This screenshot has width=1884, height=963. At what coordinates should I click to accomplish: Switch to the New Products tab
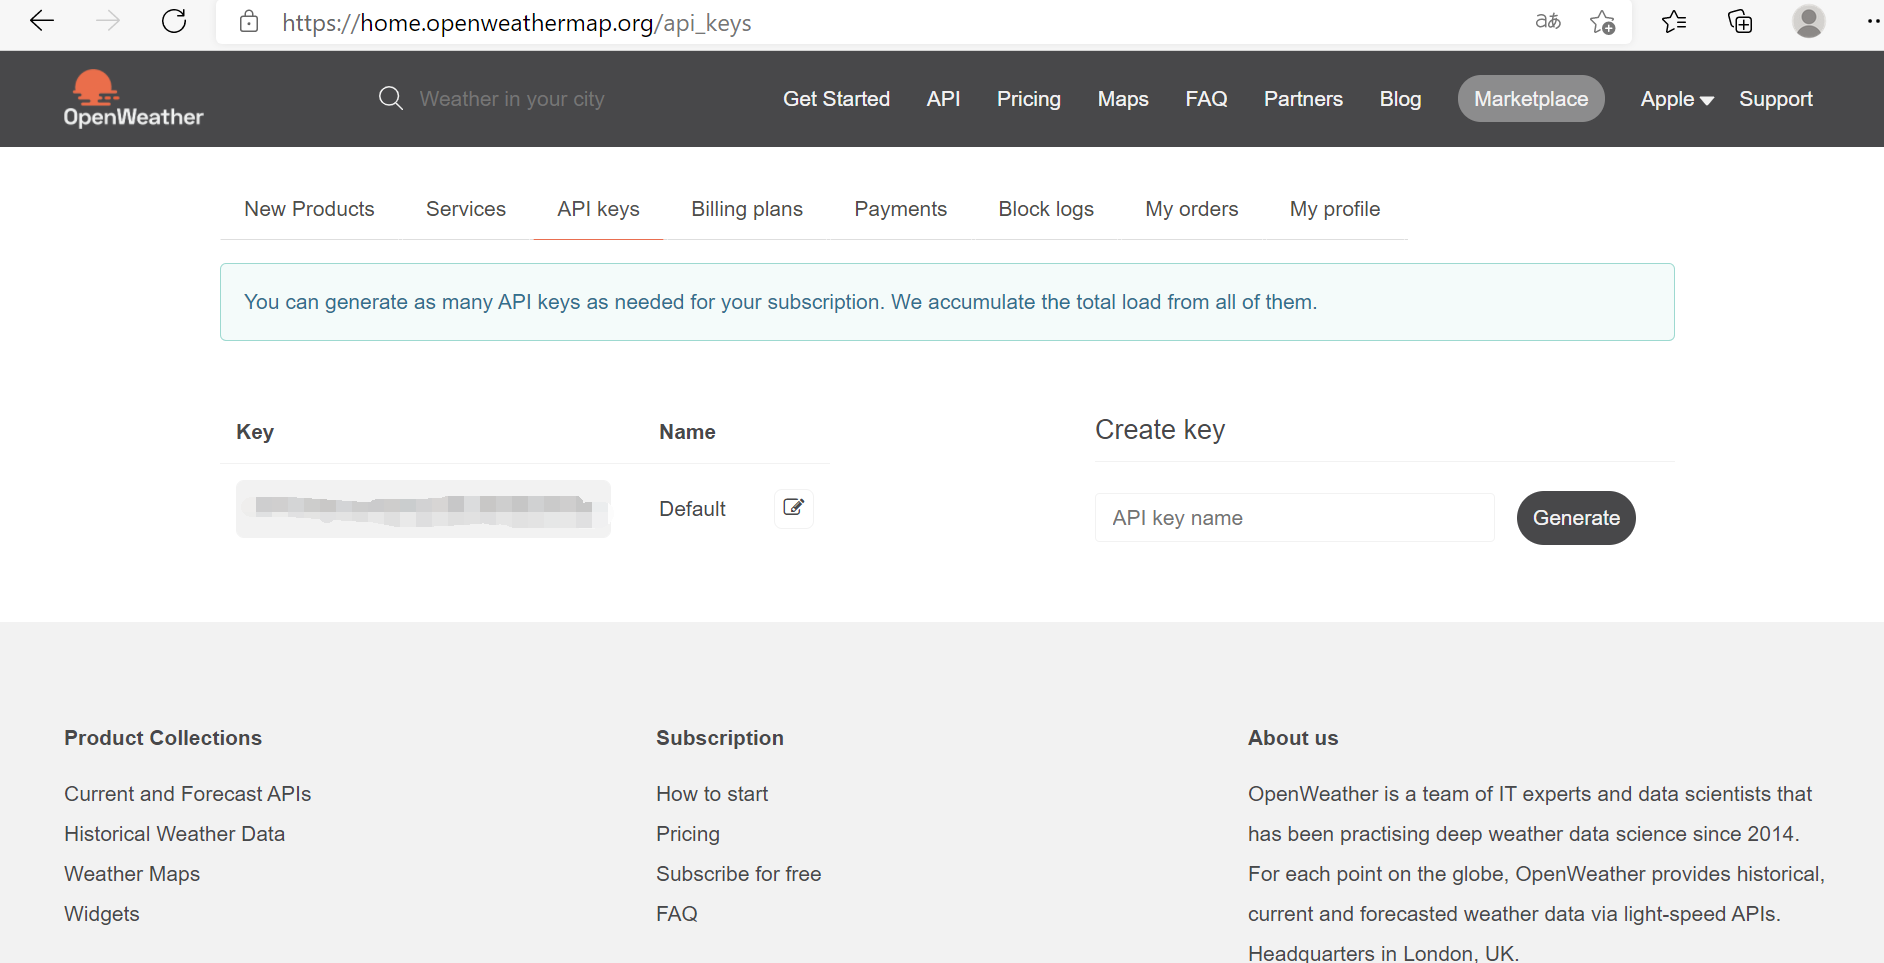[x=309, y=209]
